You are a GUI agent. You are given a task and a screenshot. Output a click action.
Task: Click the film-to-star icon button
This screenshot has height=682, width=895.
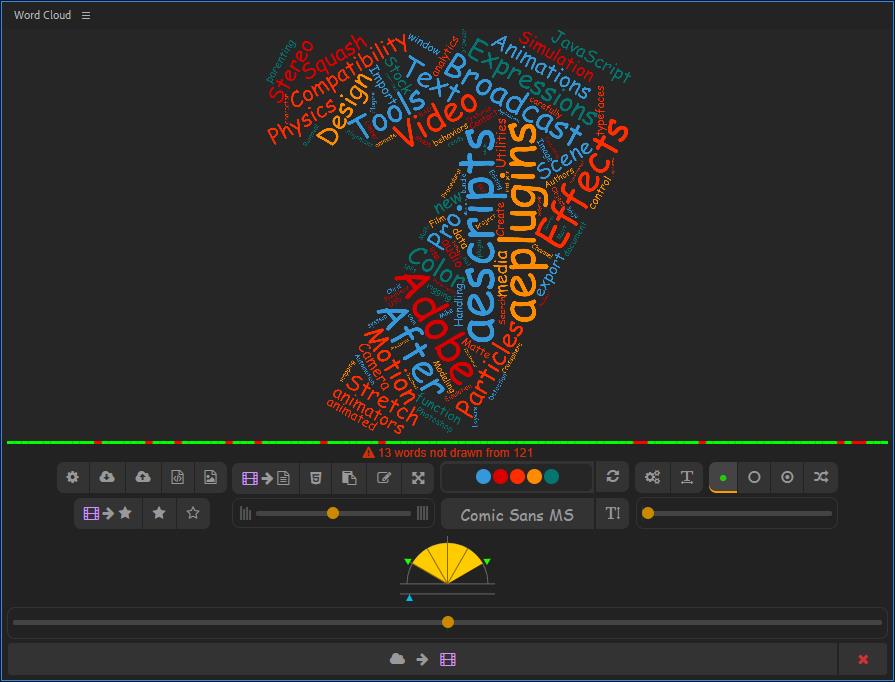coord(108,513)
